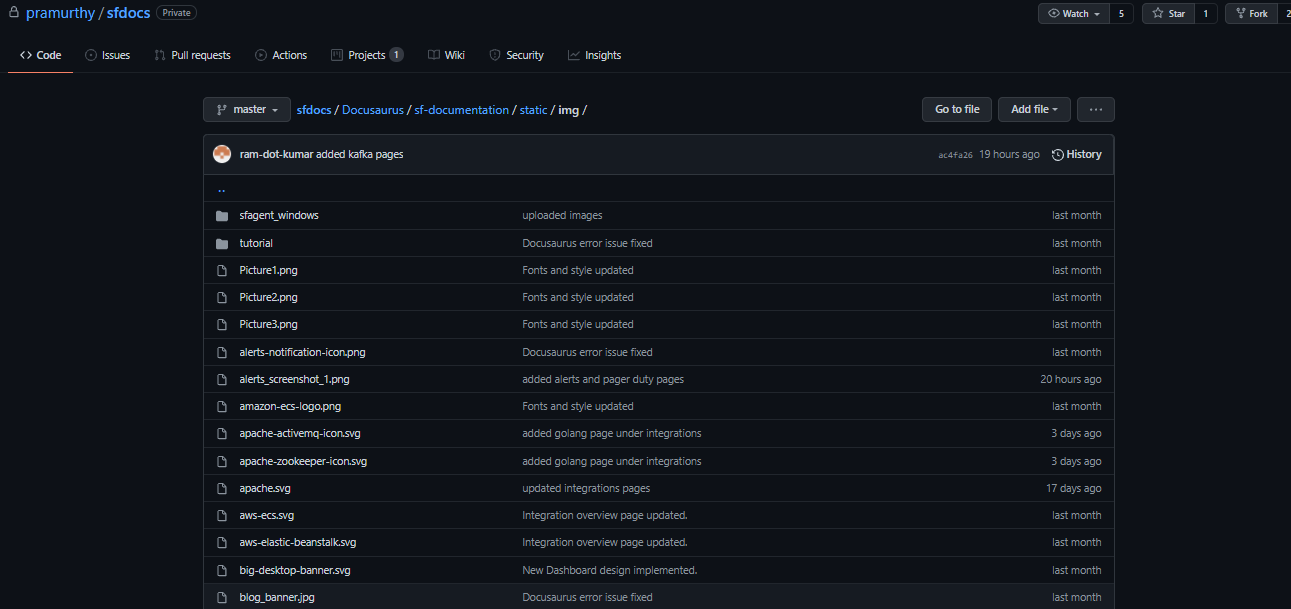Expand the Add file dropdown
Viewport: 1291px width, 609px height.
[1034, 110]
